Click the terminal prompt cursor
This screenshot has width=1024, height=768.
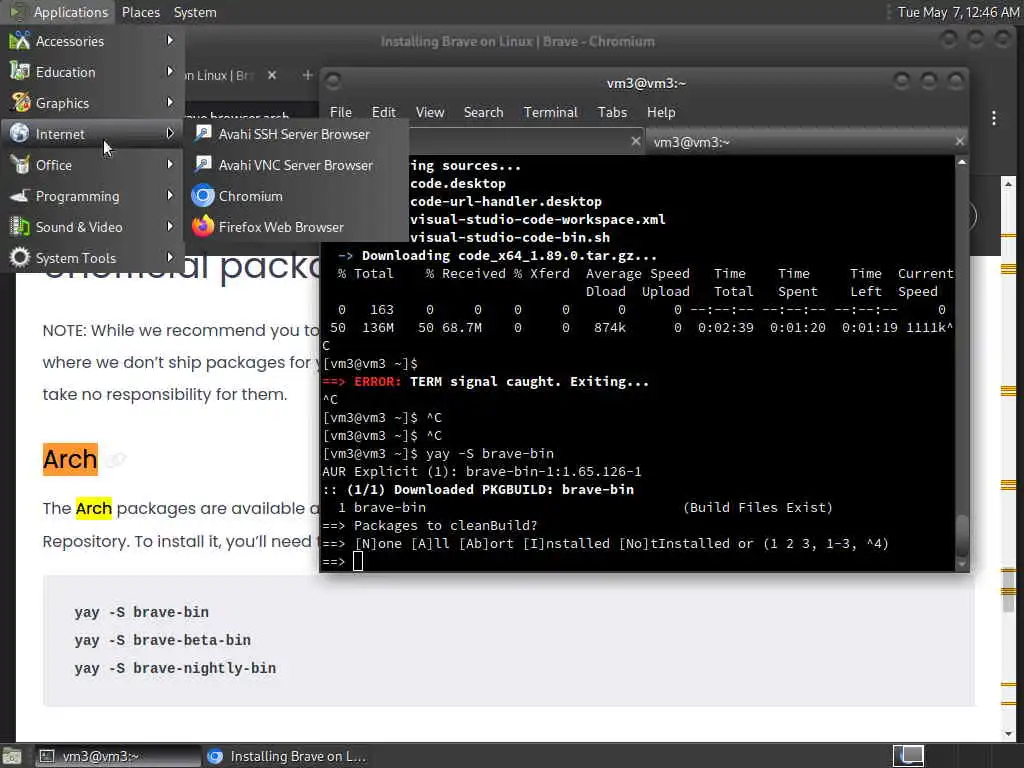click(357, 561)
